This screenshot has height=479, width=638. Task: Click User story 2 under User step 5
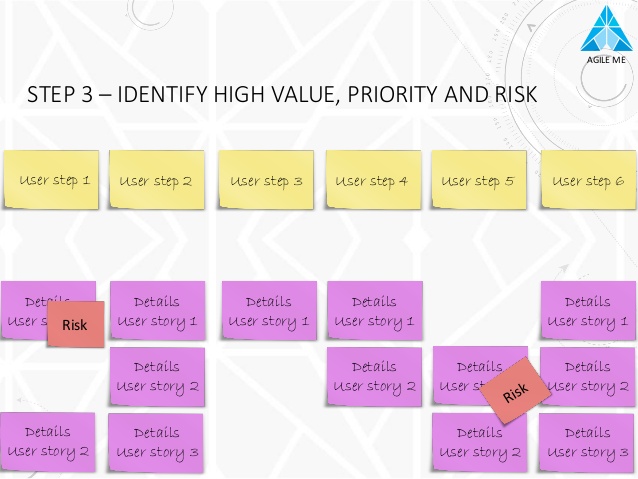pyautogui.click(x=479, y=443)
